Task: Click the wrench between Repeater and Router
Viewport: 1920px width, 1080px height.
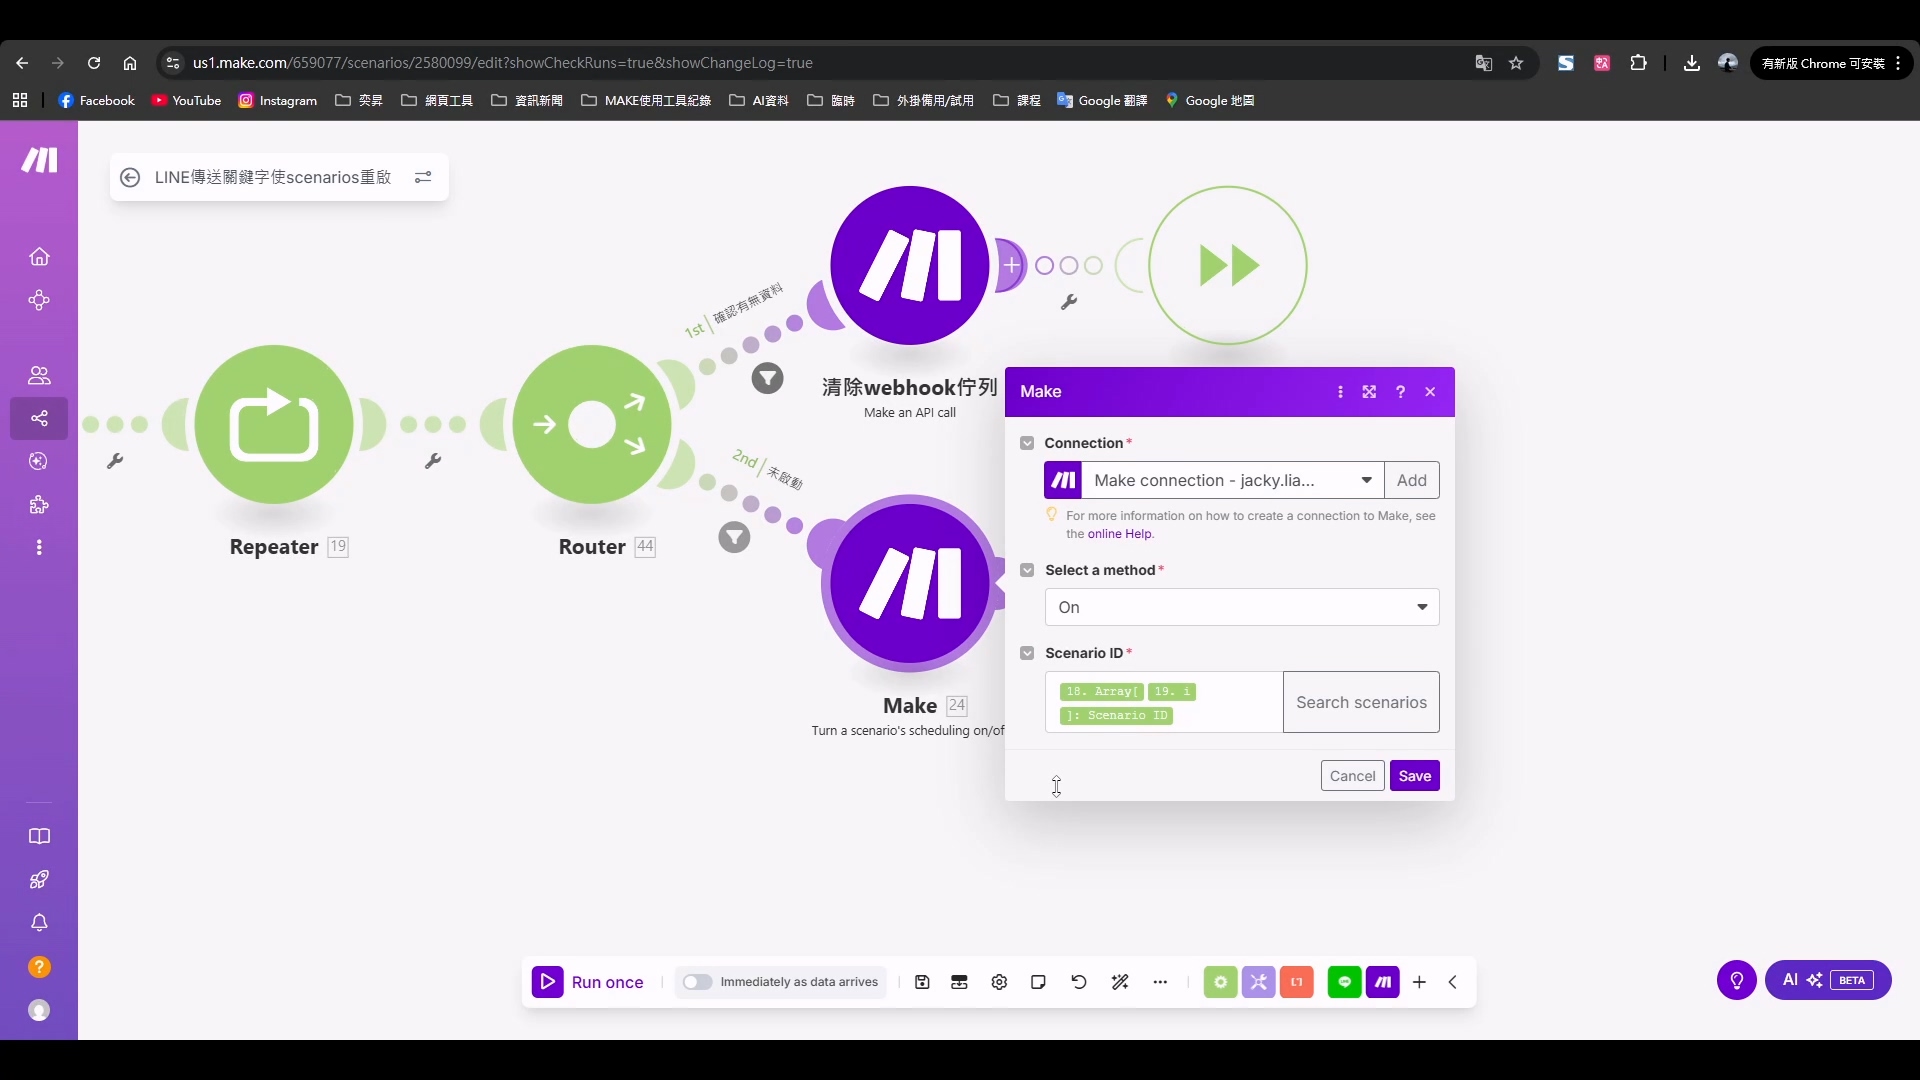Action: click(433, 461)
